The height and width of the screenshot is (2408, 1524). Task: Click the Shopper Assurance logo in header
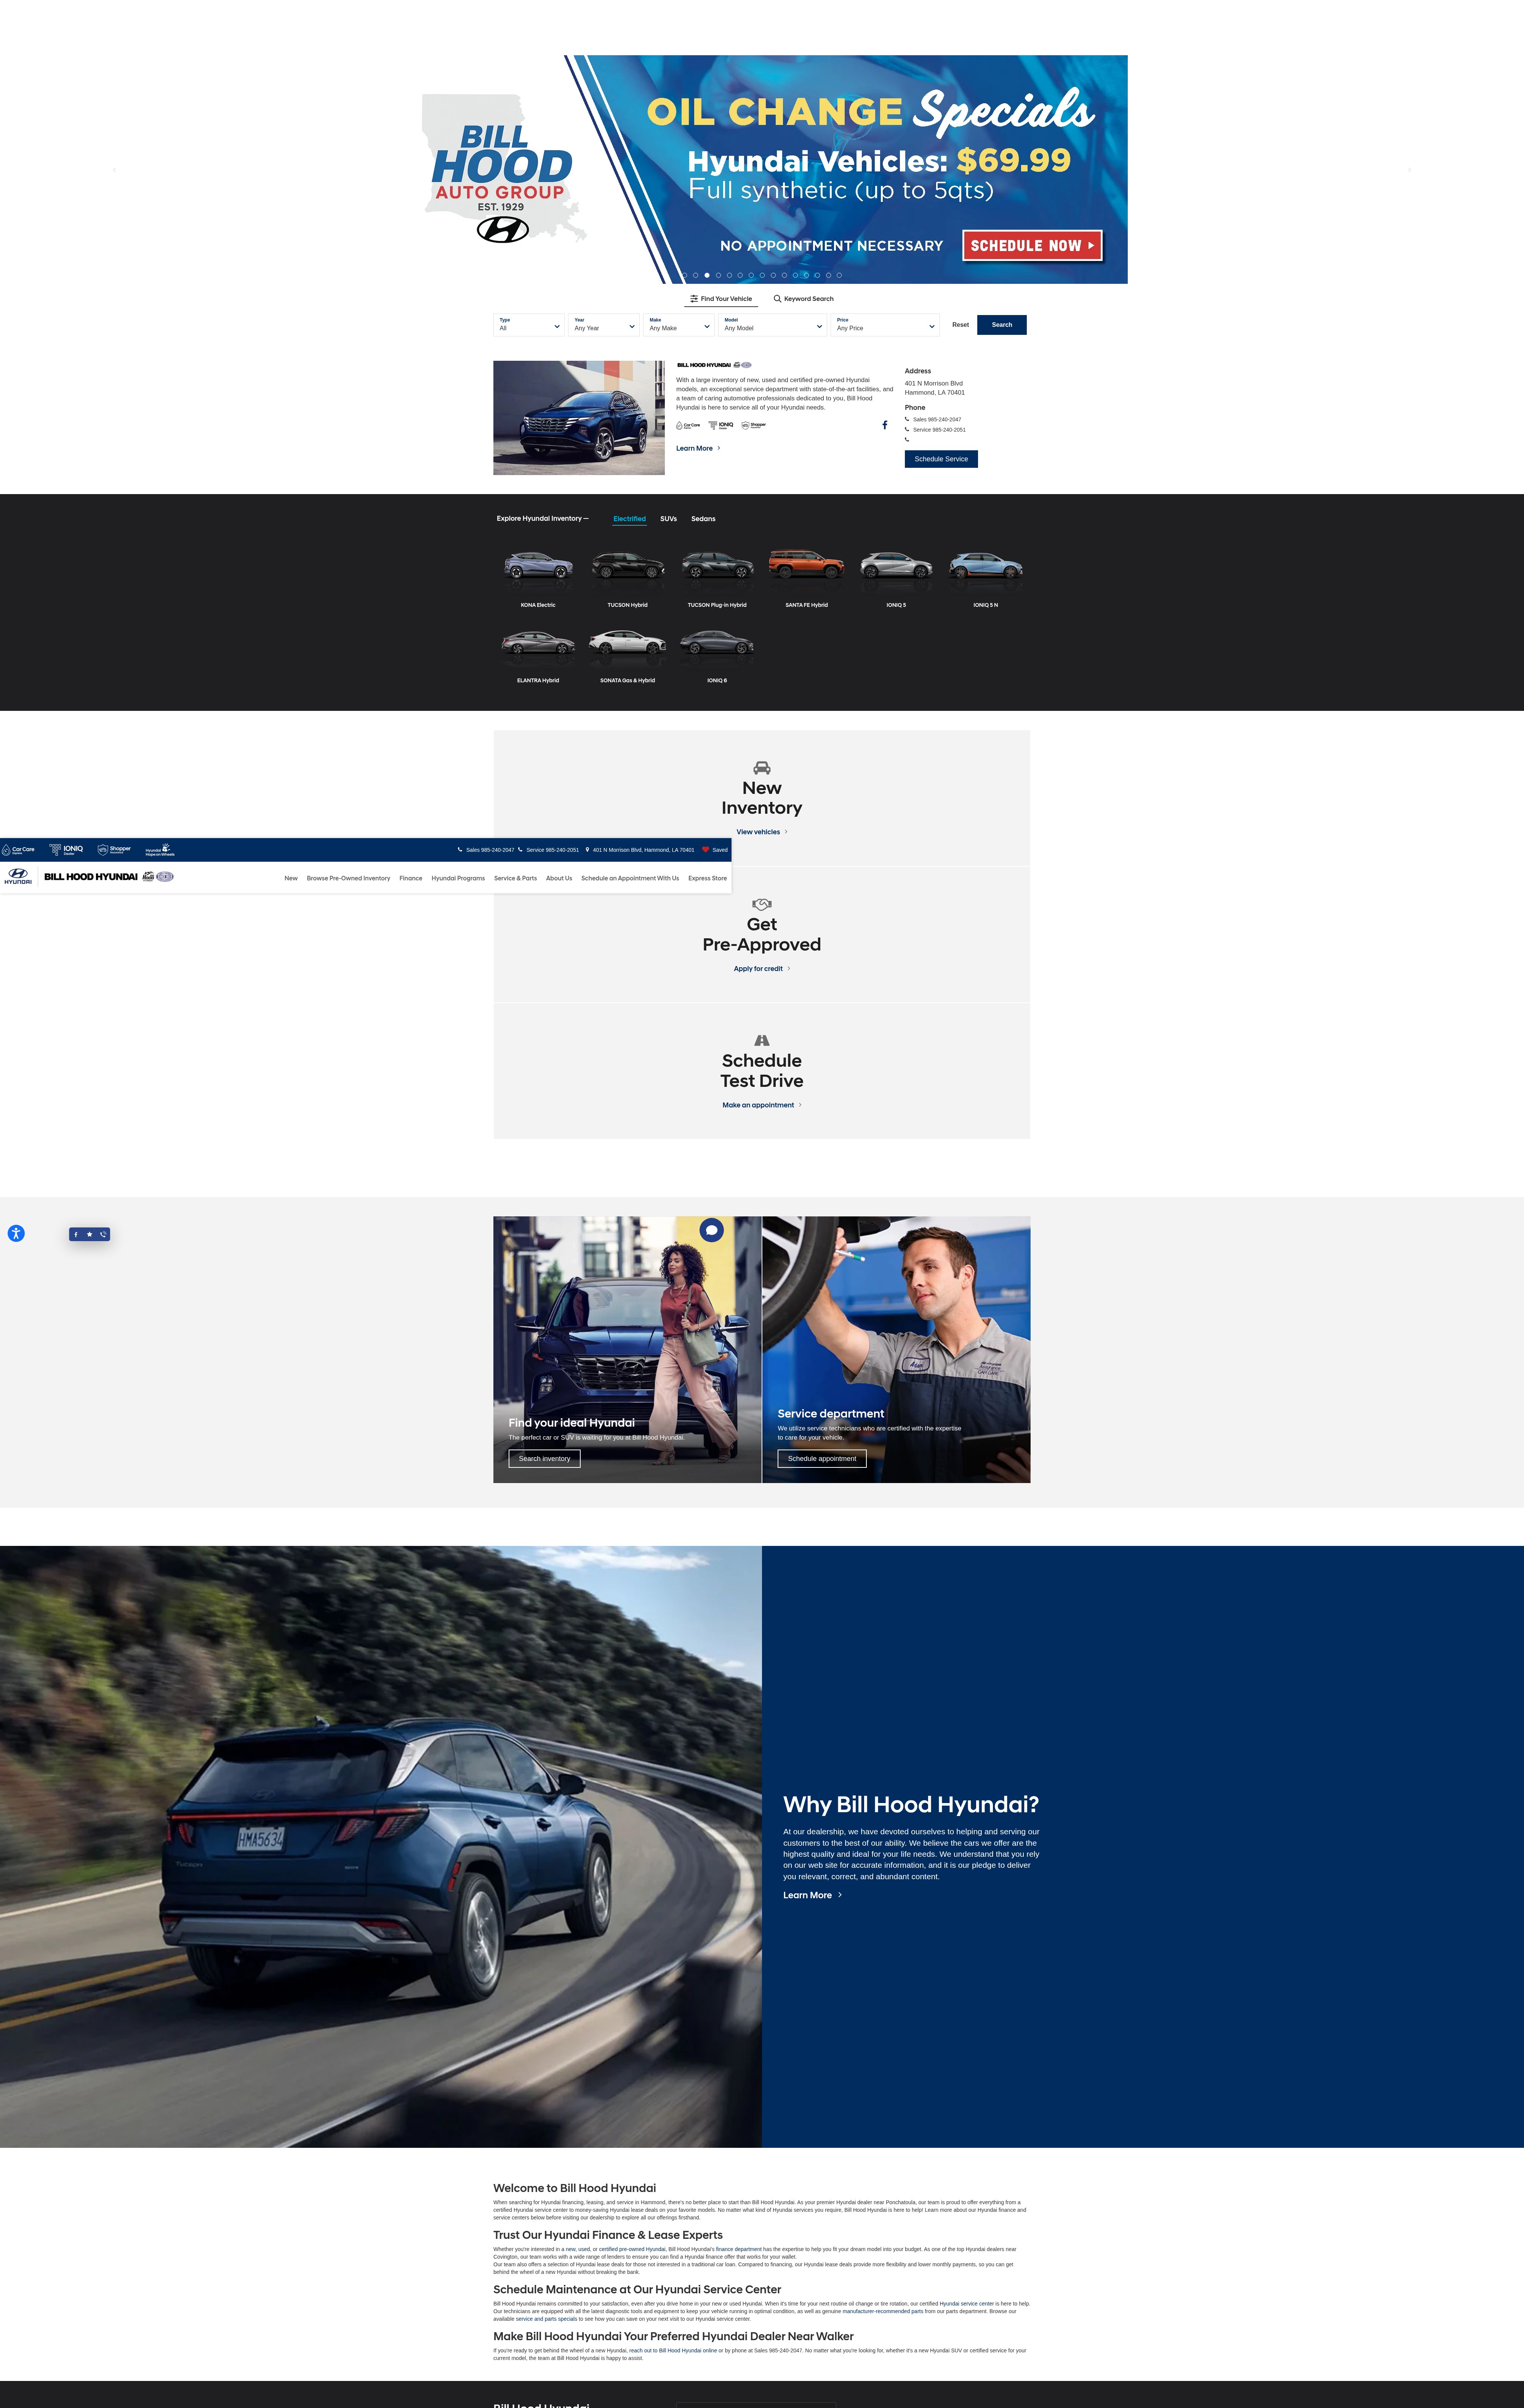pos(114,850)
